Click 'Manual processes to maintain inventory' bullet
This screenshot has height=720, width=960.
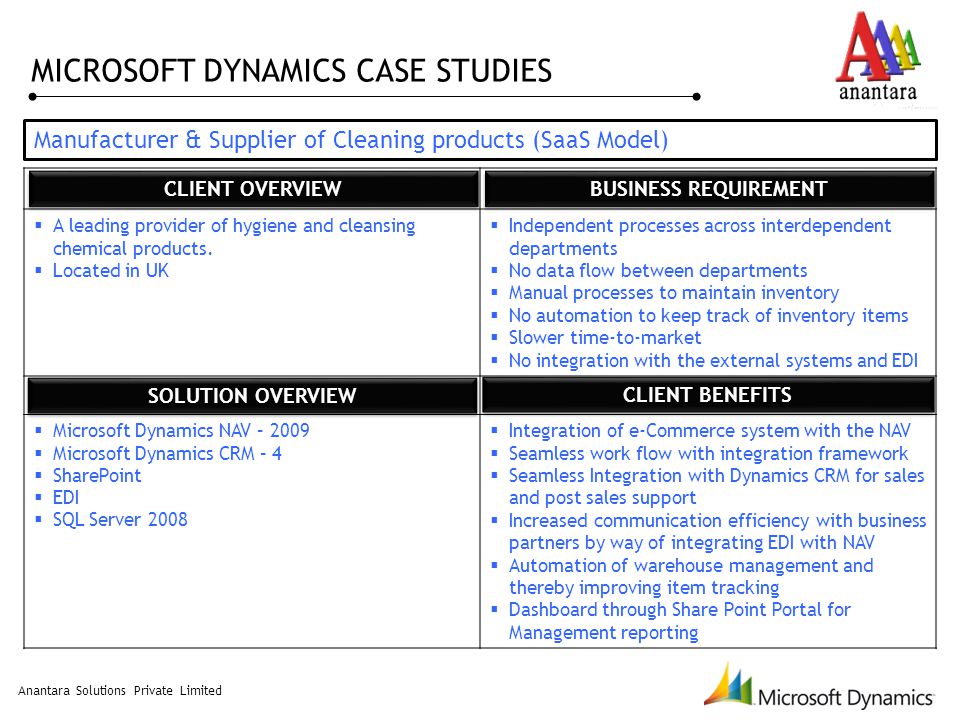click(673, 293)
